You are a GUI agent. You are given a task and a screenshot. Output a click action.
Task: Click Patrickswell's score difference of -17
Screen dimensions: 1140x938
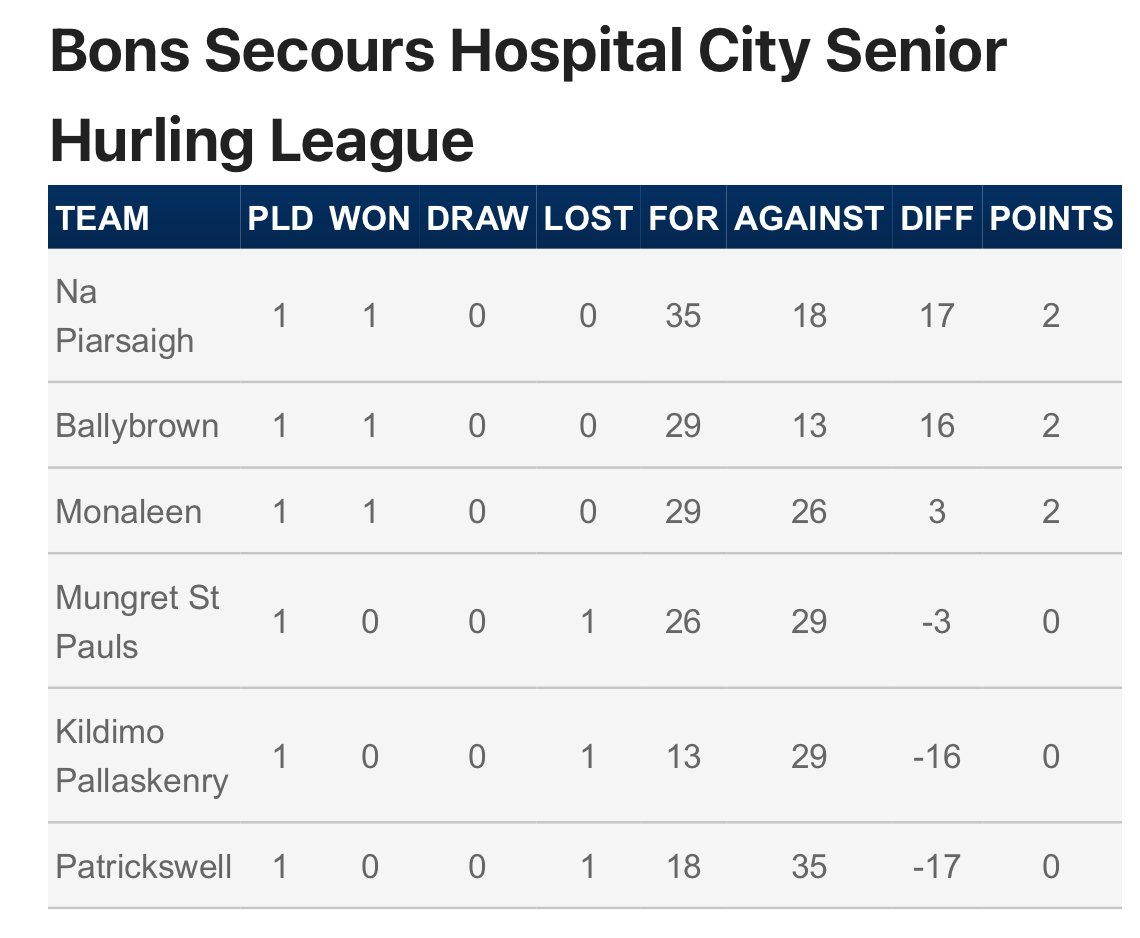[x=936, y=866]
